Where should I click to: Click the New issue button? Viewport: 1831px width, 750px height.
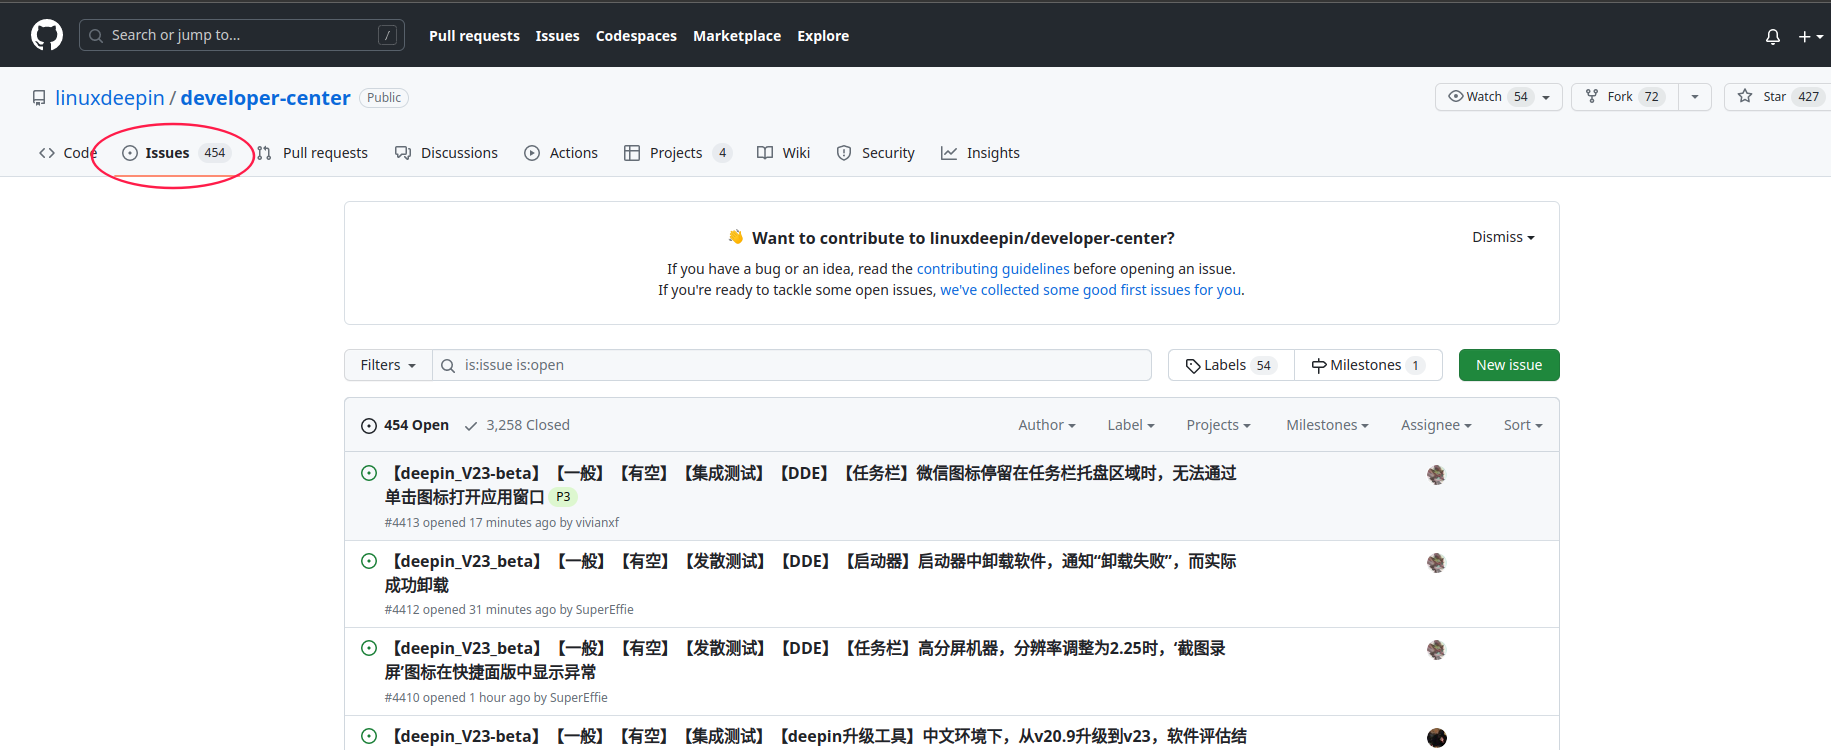1509,365
